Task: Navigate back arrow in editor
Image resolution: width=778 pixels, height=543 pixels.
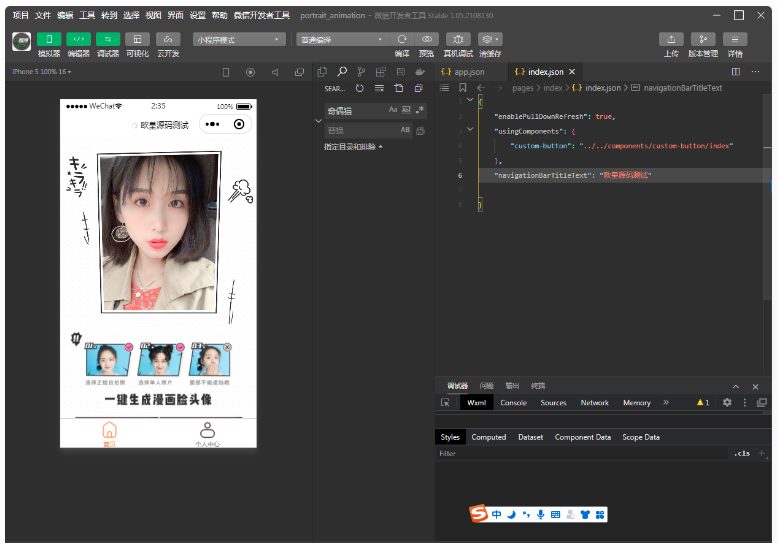Action: pos(480,88)
